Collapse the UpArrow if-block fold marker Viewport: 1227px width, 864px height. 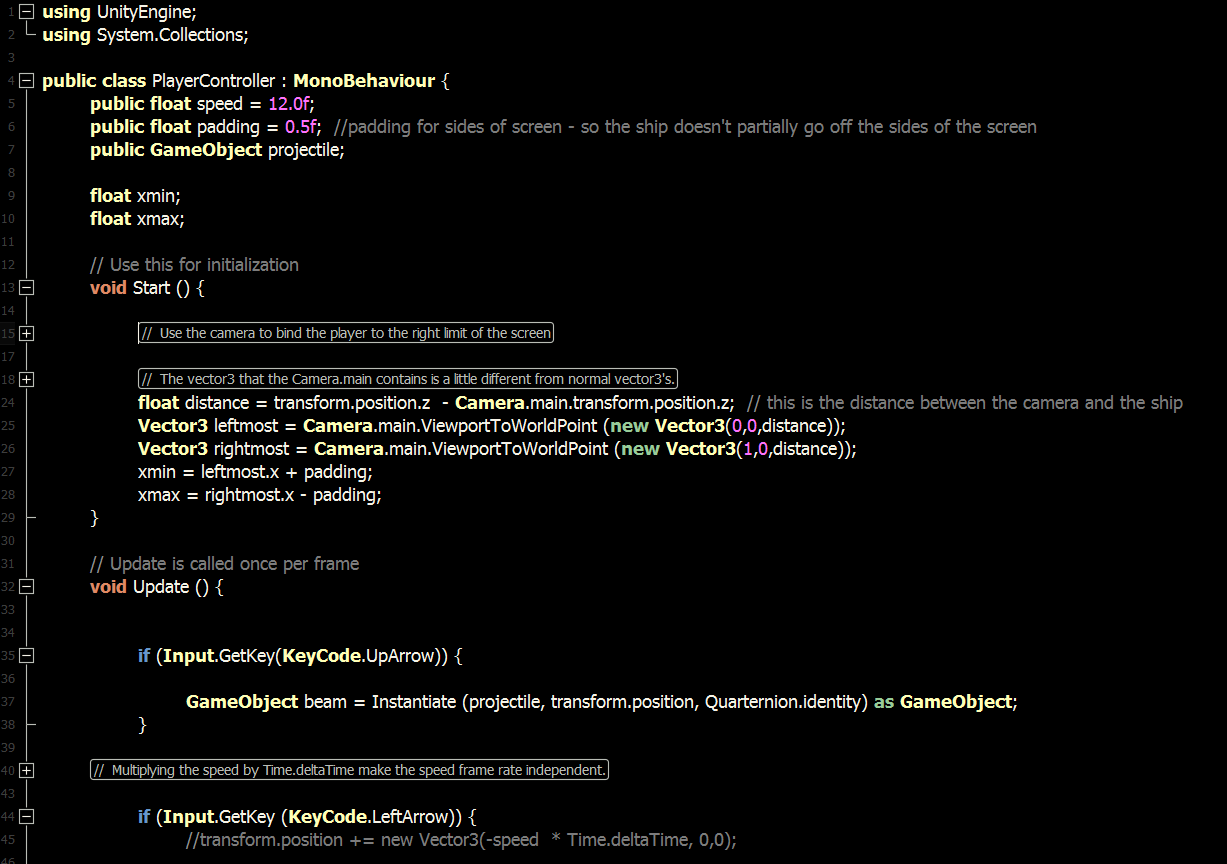click(26, 655)
